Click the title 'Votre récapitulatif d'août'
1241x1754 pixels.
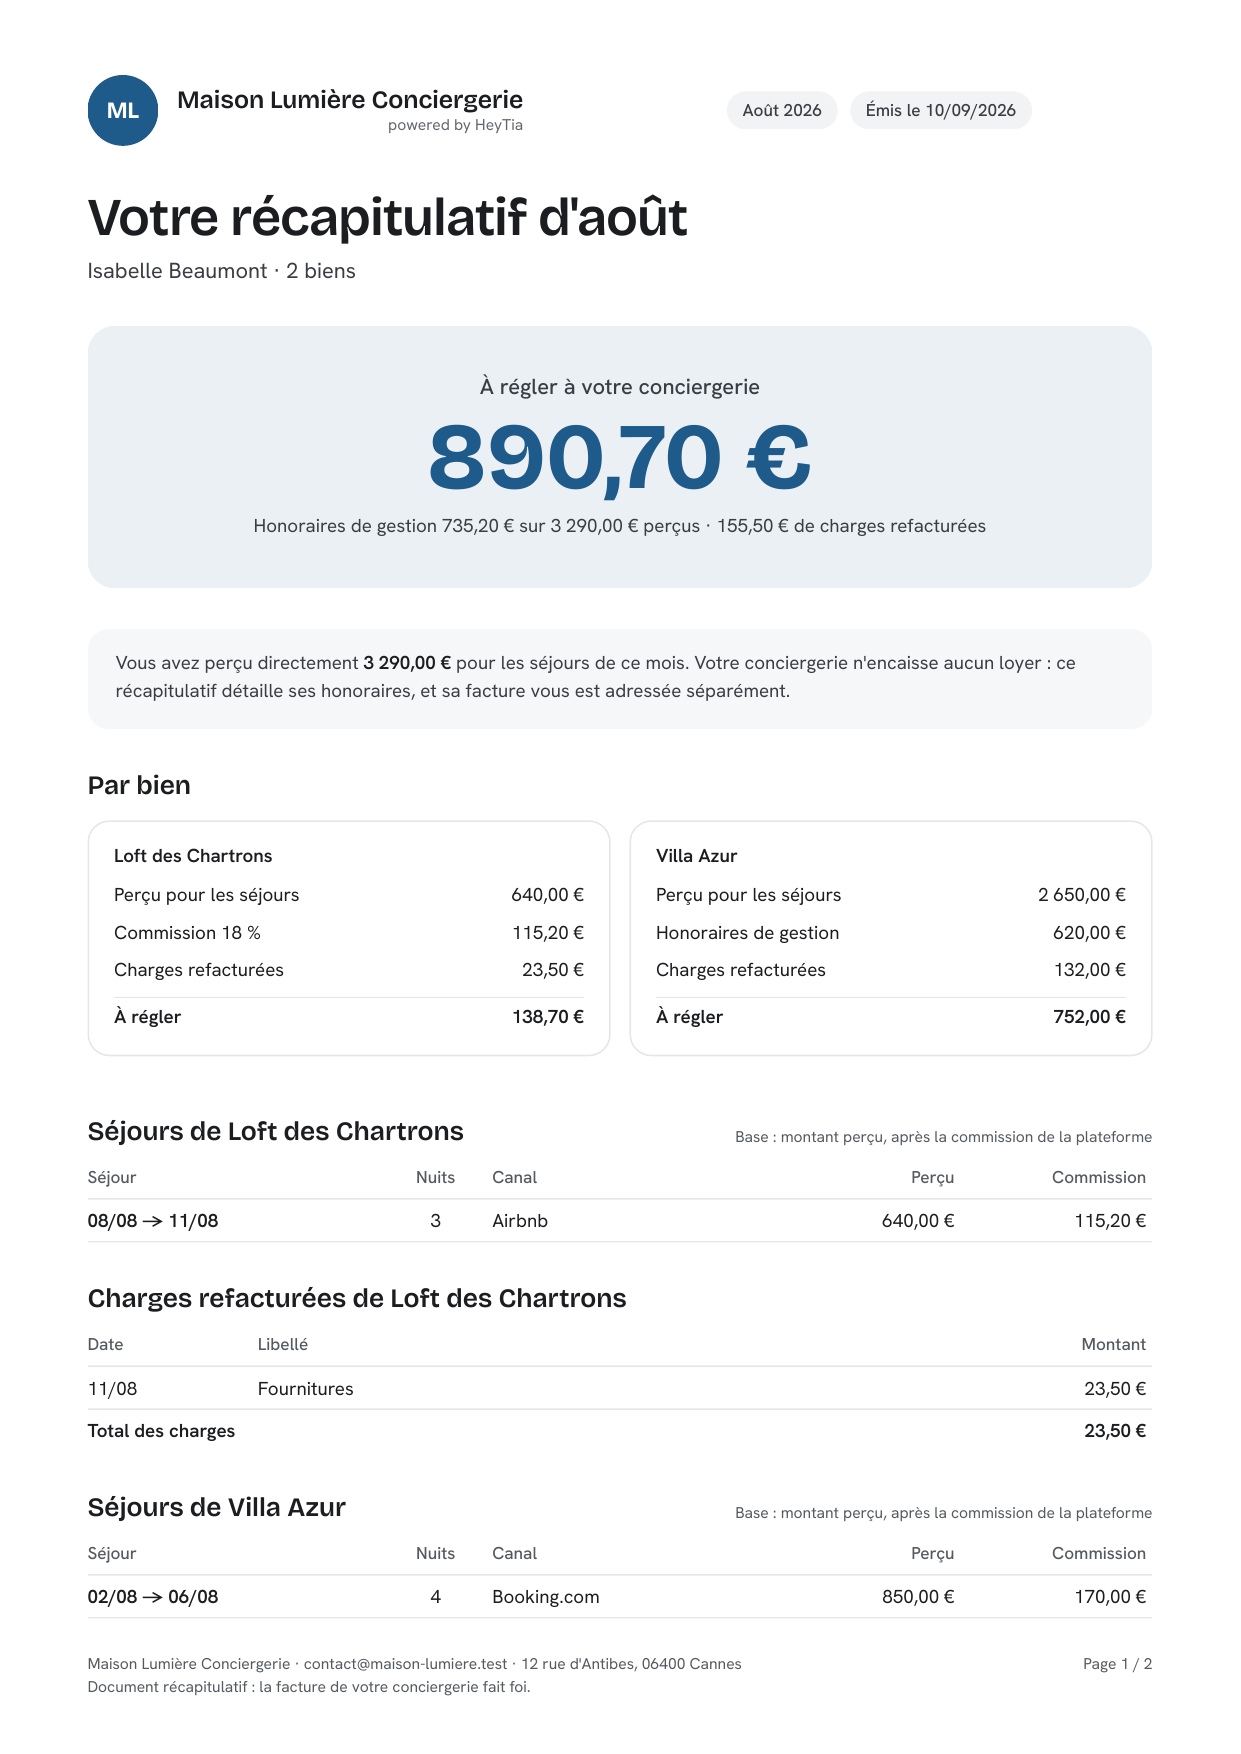tap(388, 217)
